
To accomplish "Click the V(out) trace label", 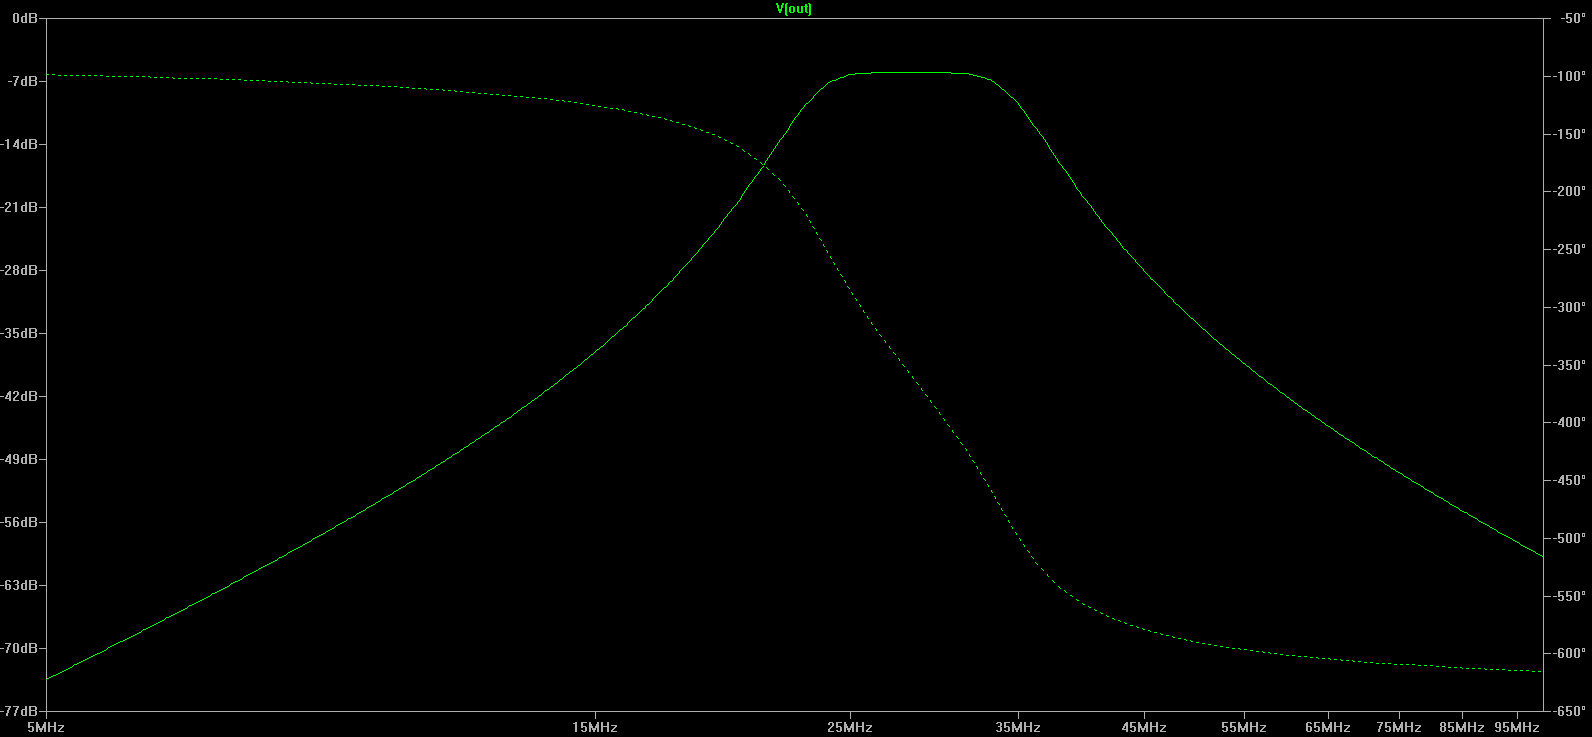I will click(794, 9).
